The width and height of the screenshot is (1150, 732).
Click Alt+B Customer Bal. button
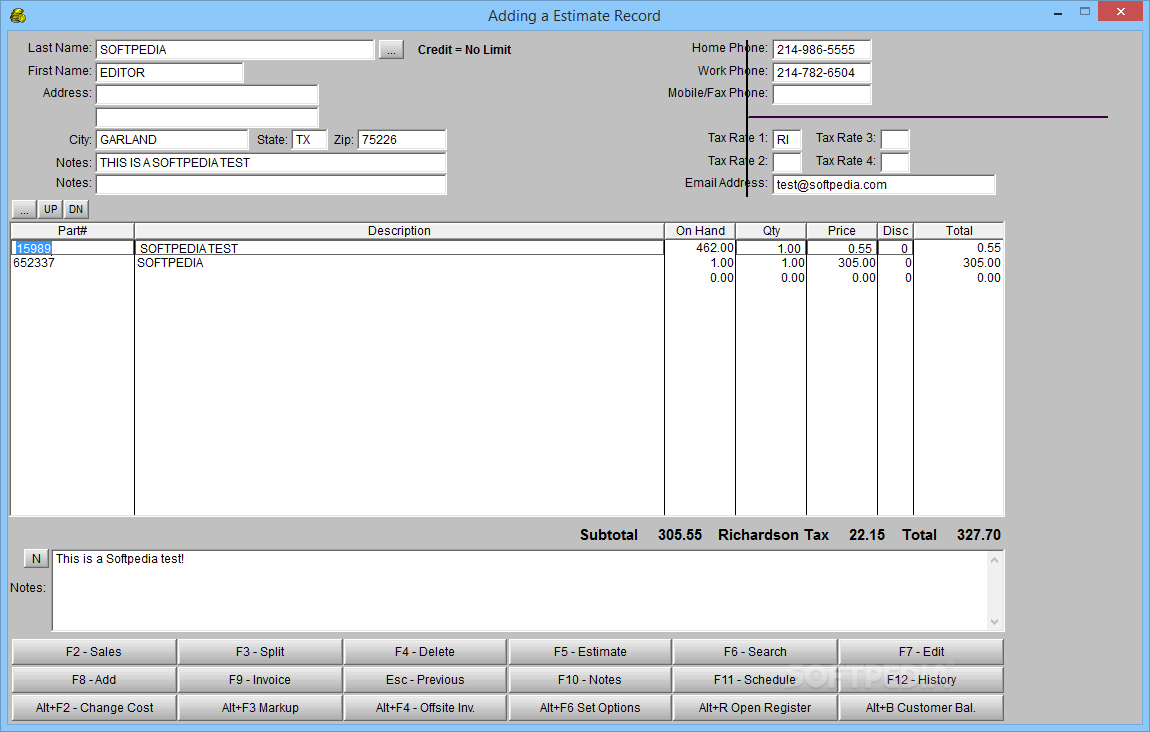point(921,708)
